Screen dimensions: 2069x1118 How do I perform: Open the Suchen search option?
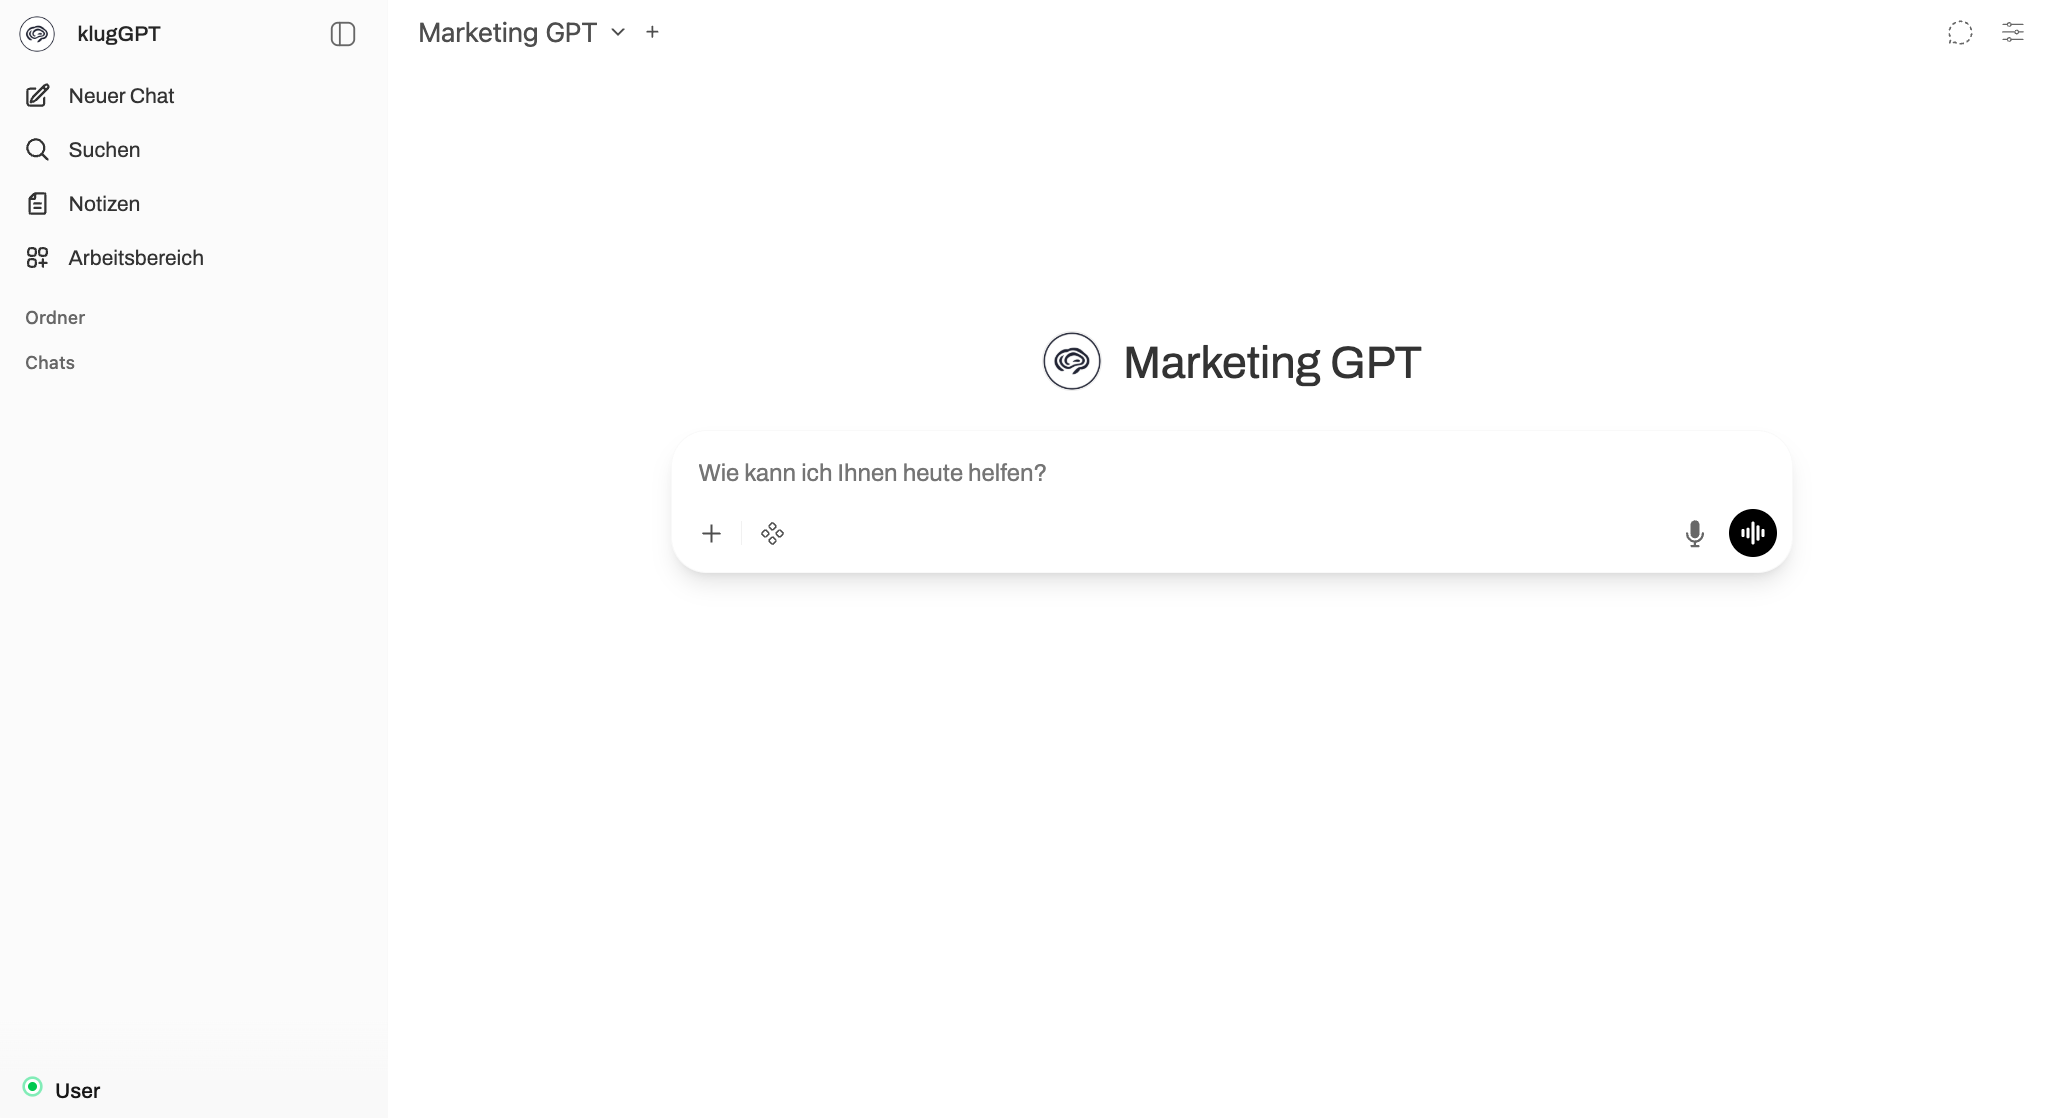(x=104, y=150)
